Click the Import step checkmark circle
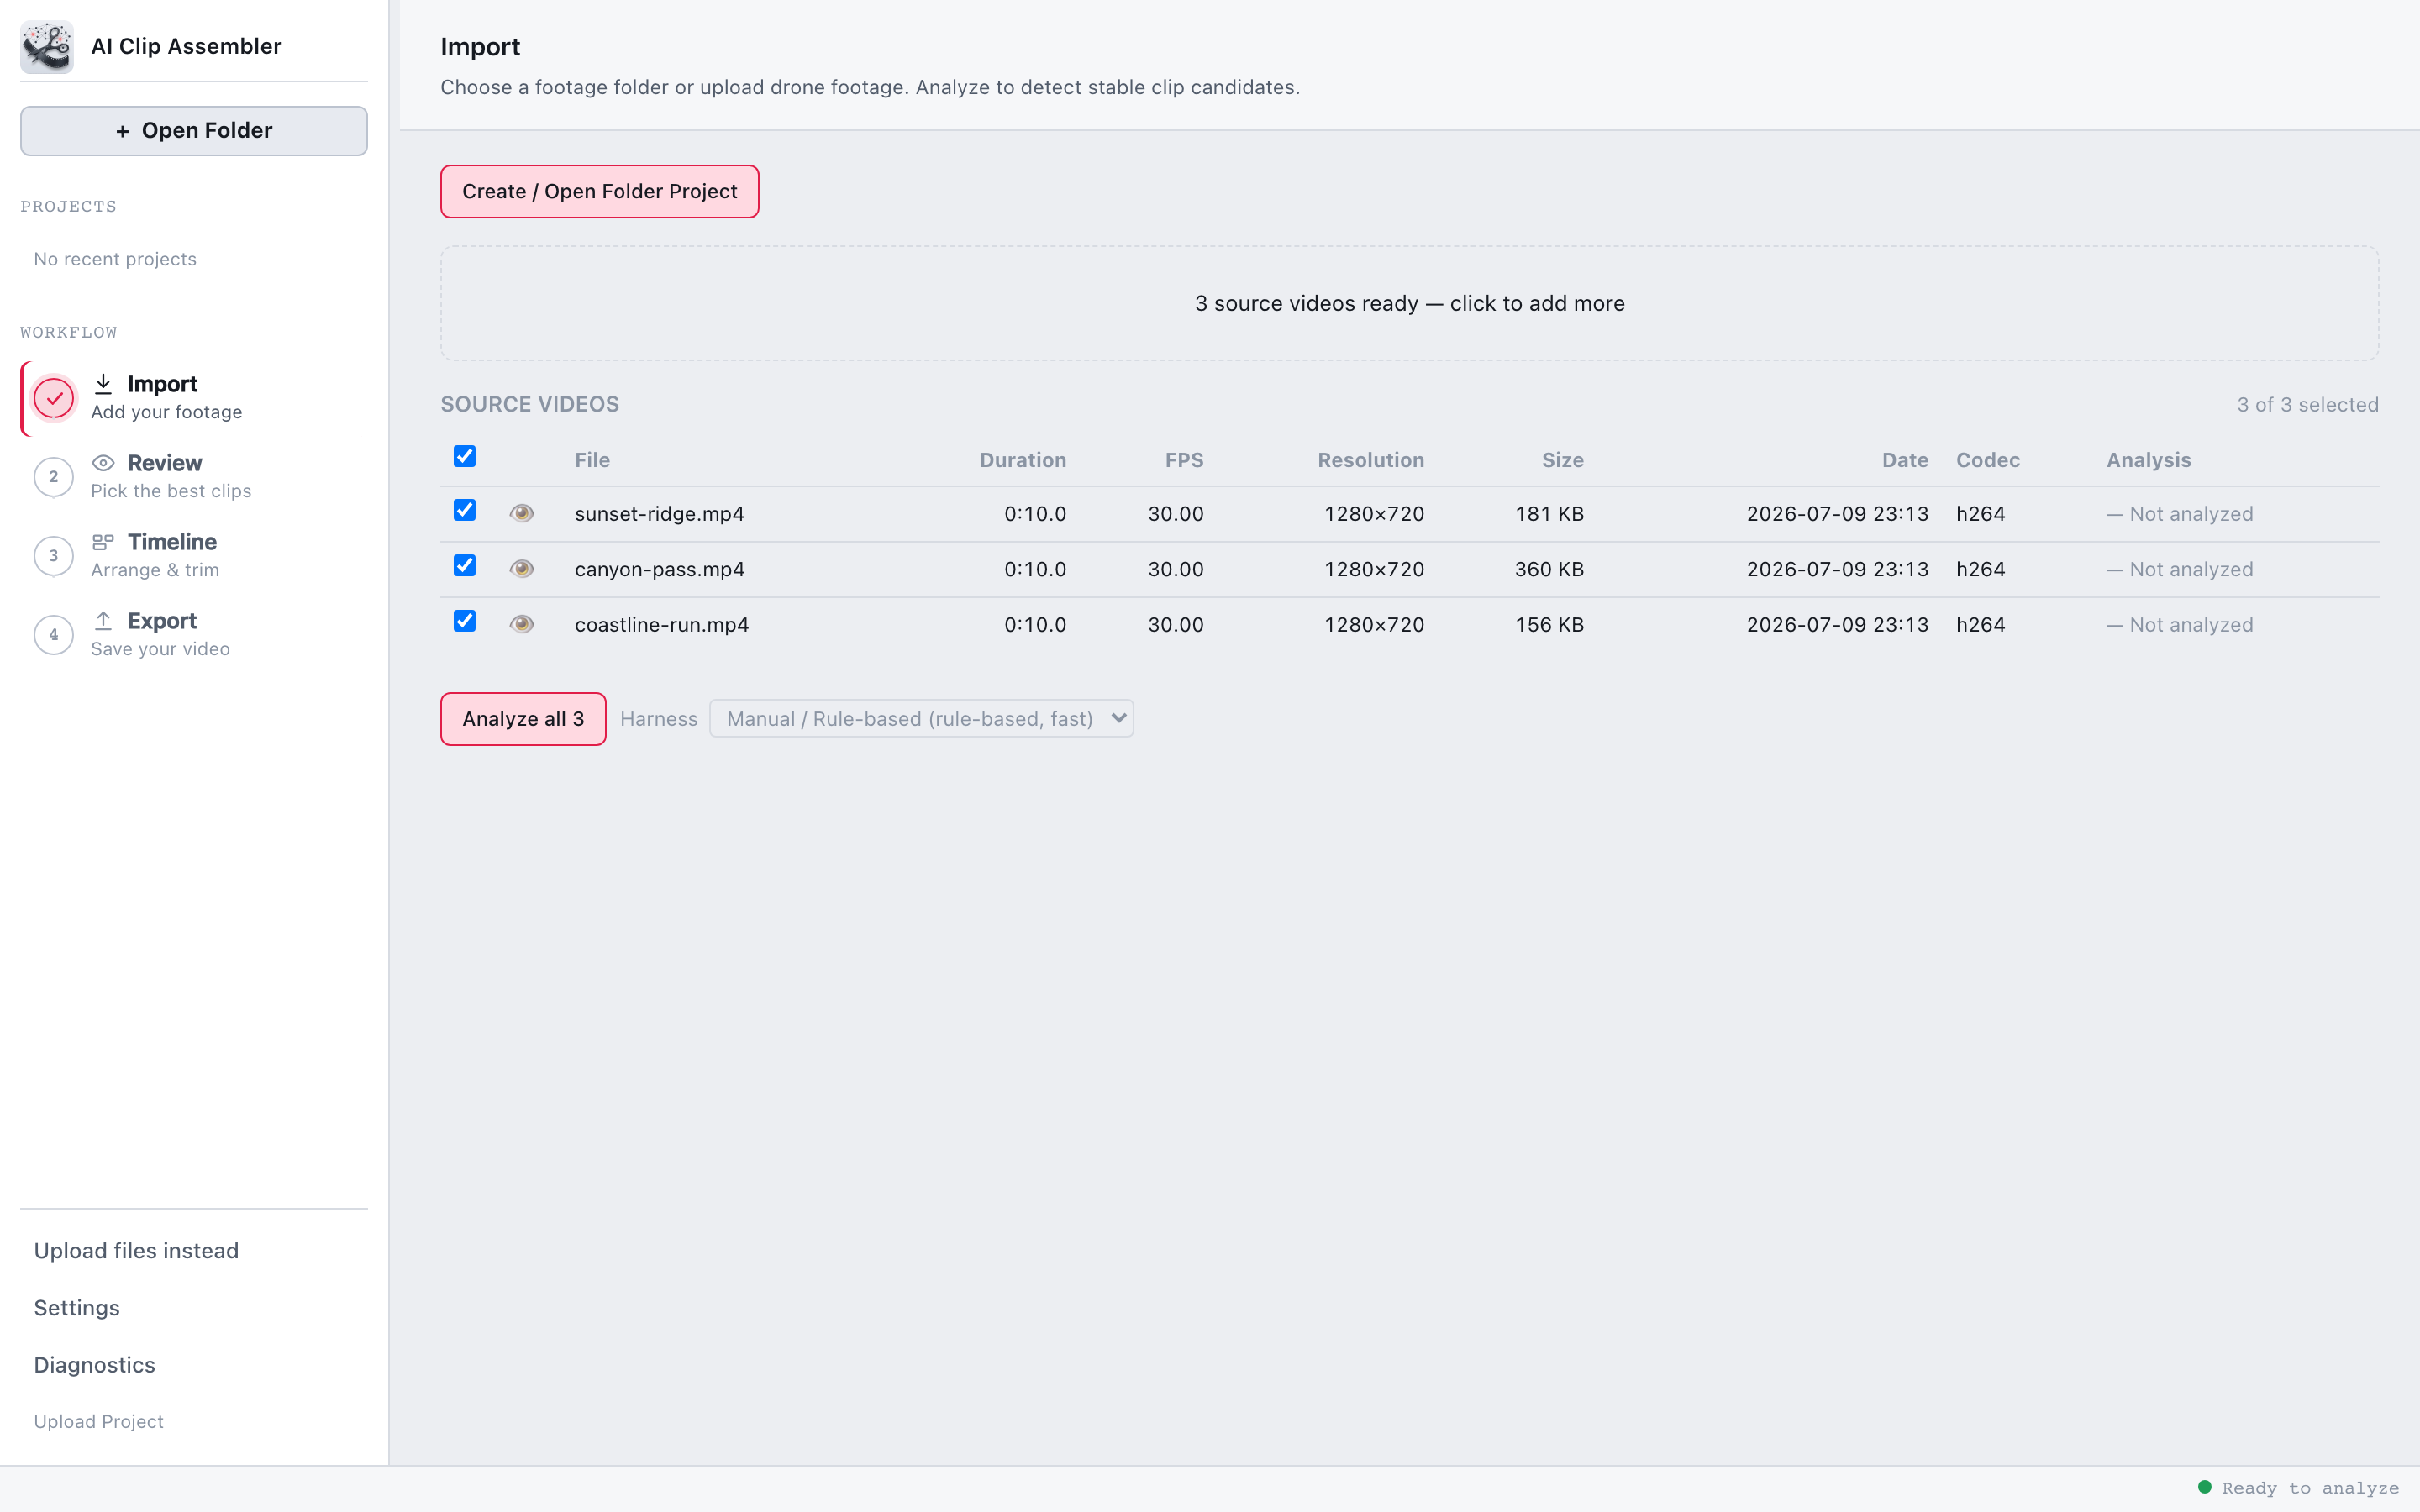This screenshot has width=2420, height=1512. coord(54,398)
